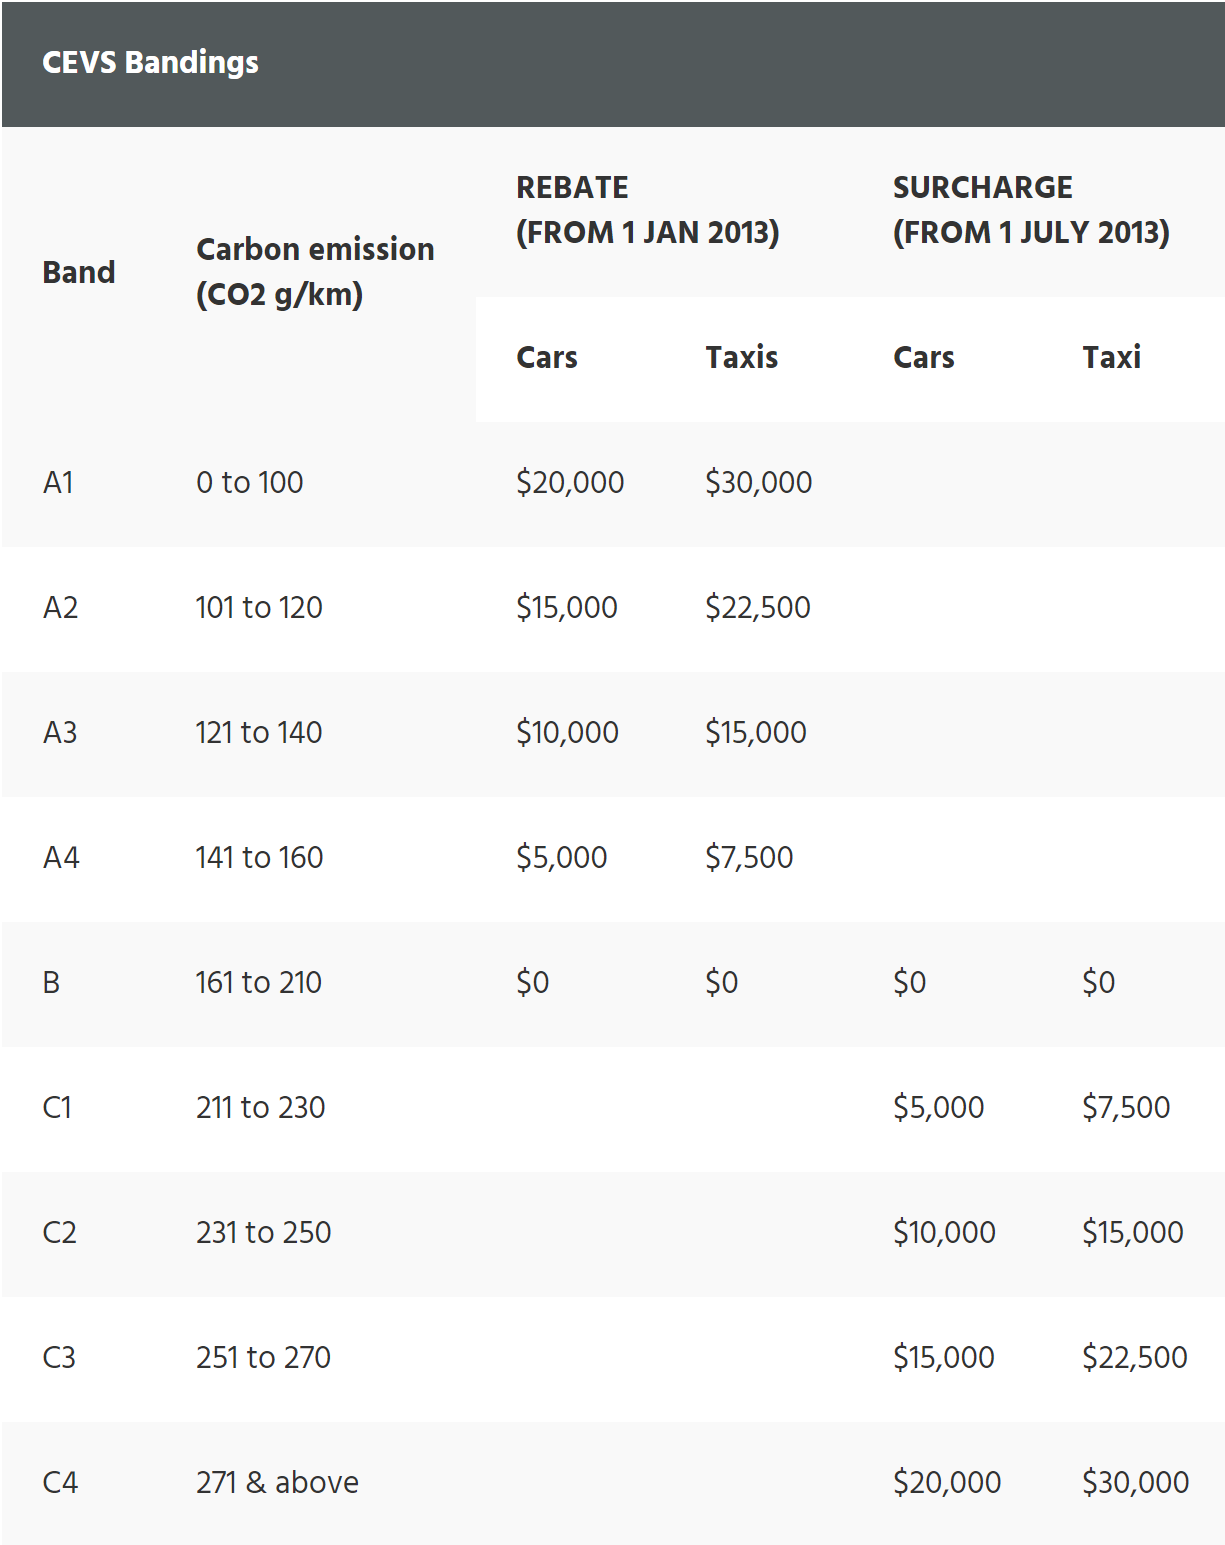Click the $7,500 taxi rebate for A4
This screenshot has width=1225, height=1545.
[x=749, y=857]
